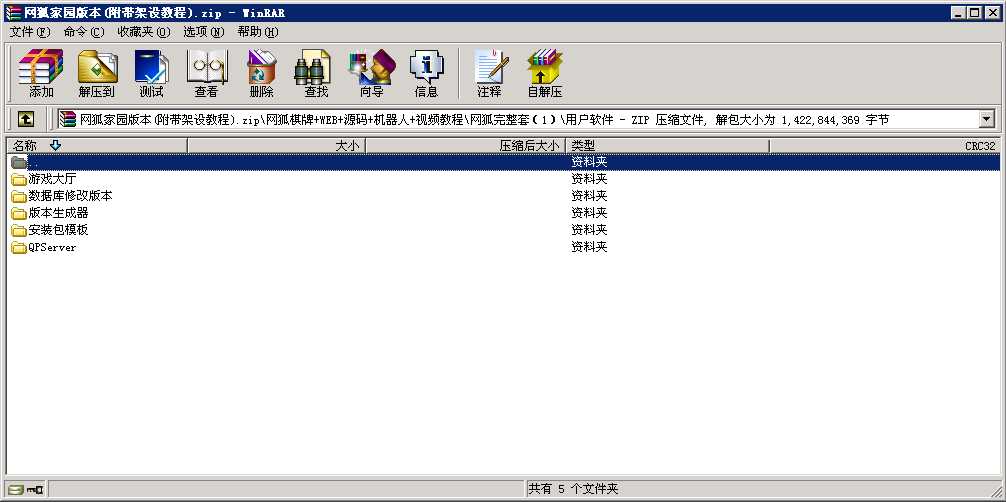This screenshot has width=1006, height=502.
Task: Select the QPServer folder
Action: point(44,247)
